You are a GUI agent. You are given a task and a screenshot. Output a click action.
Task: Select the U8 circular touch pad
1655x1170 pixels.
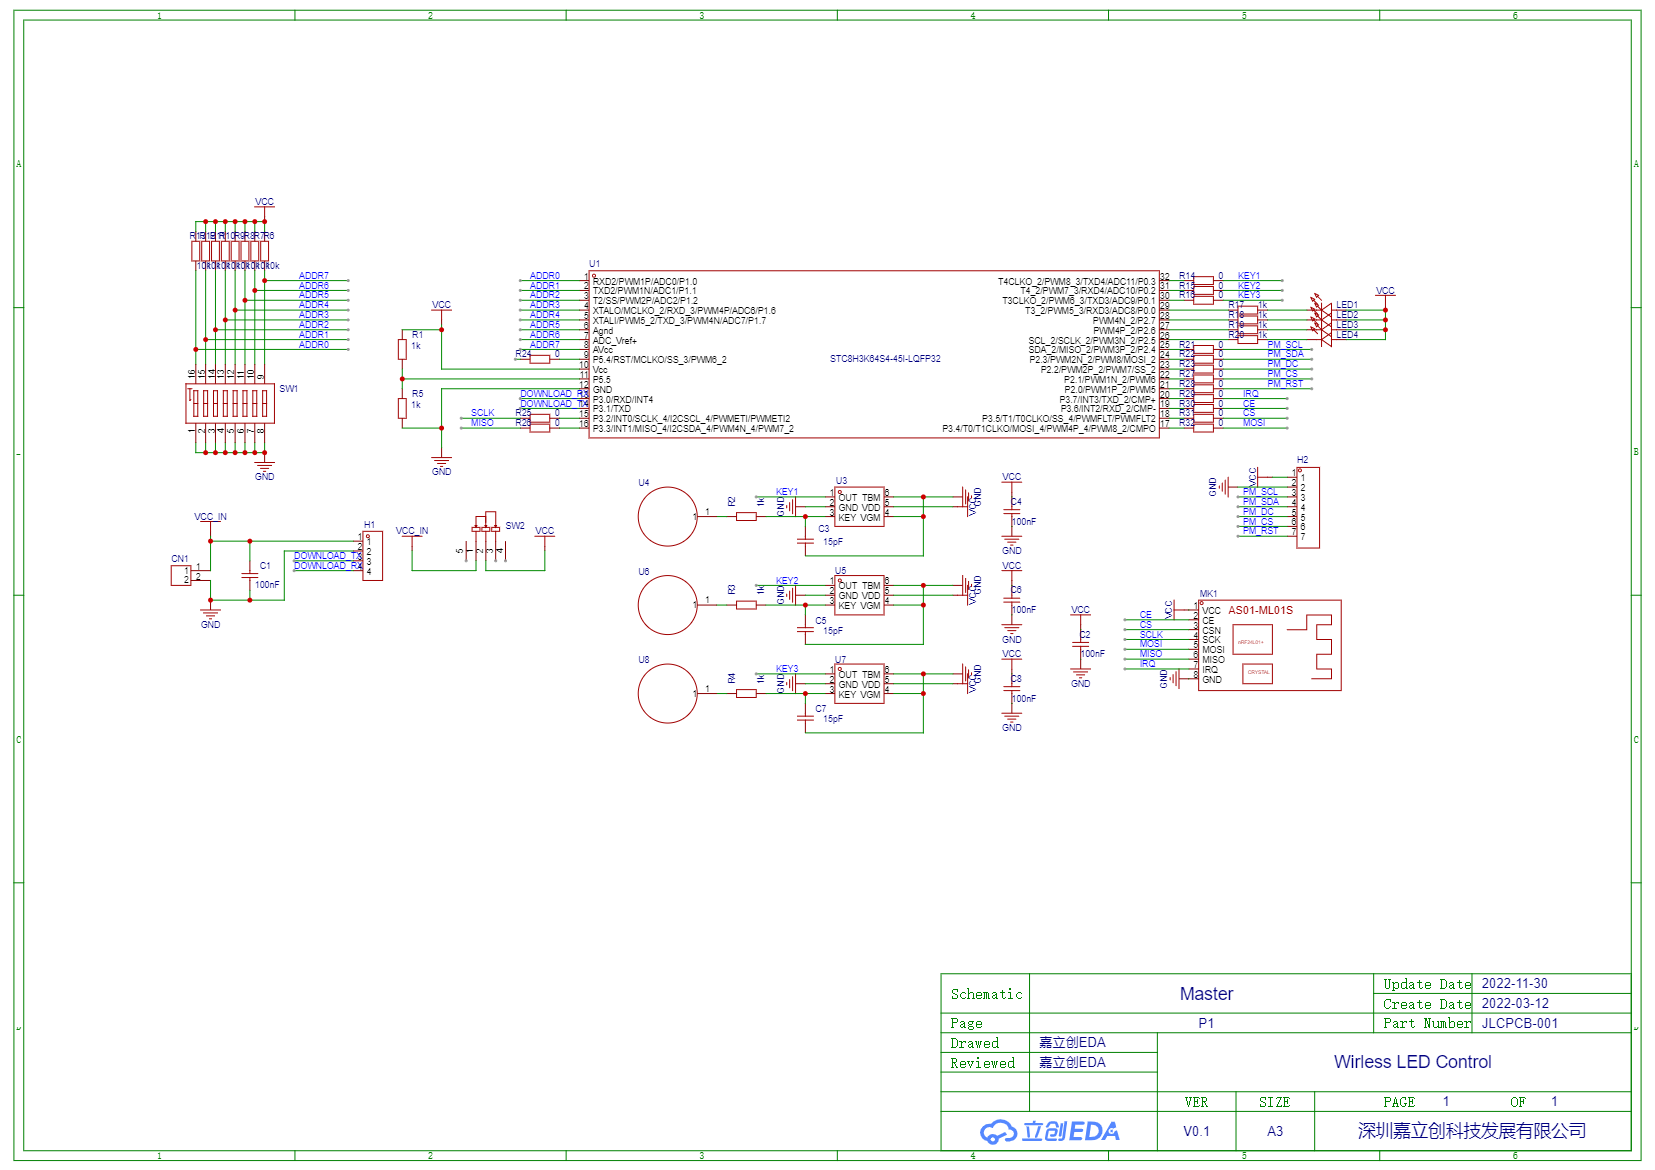pyautogui.click(x=667, y=693)
